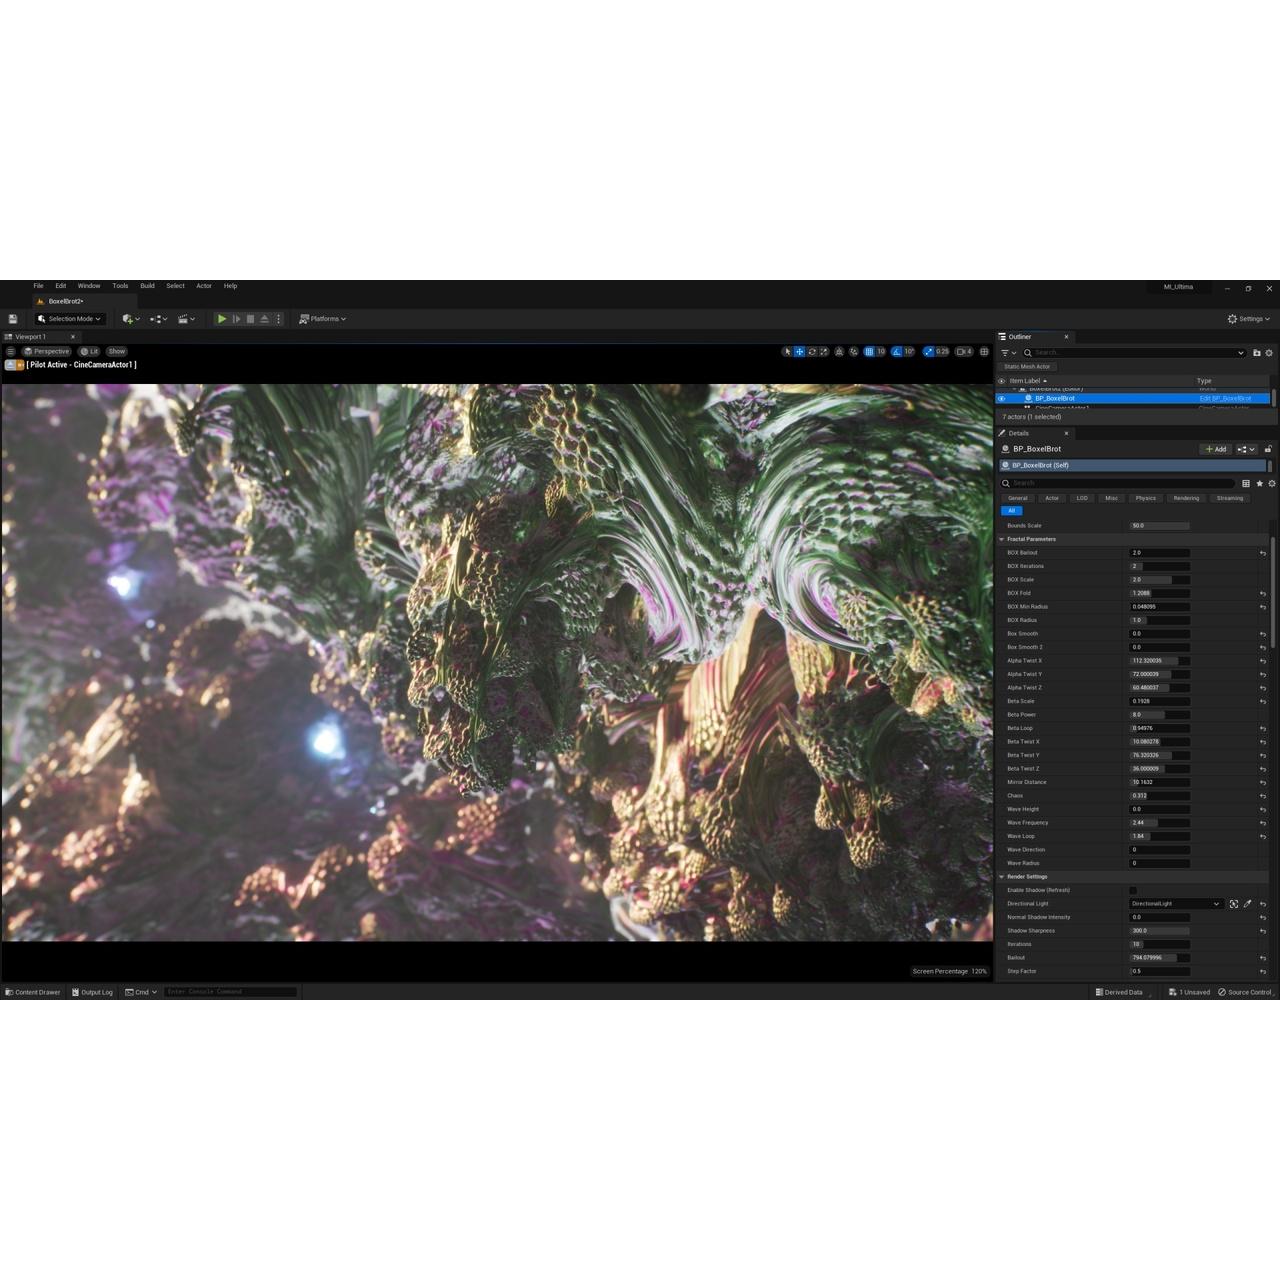The image size is (1280, 1280).
Task: Open the Selection Mode dropdown
Action: [x=69, y=319]
